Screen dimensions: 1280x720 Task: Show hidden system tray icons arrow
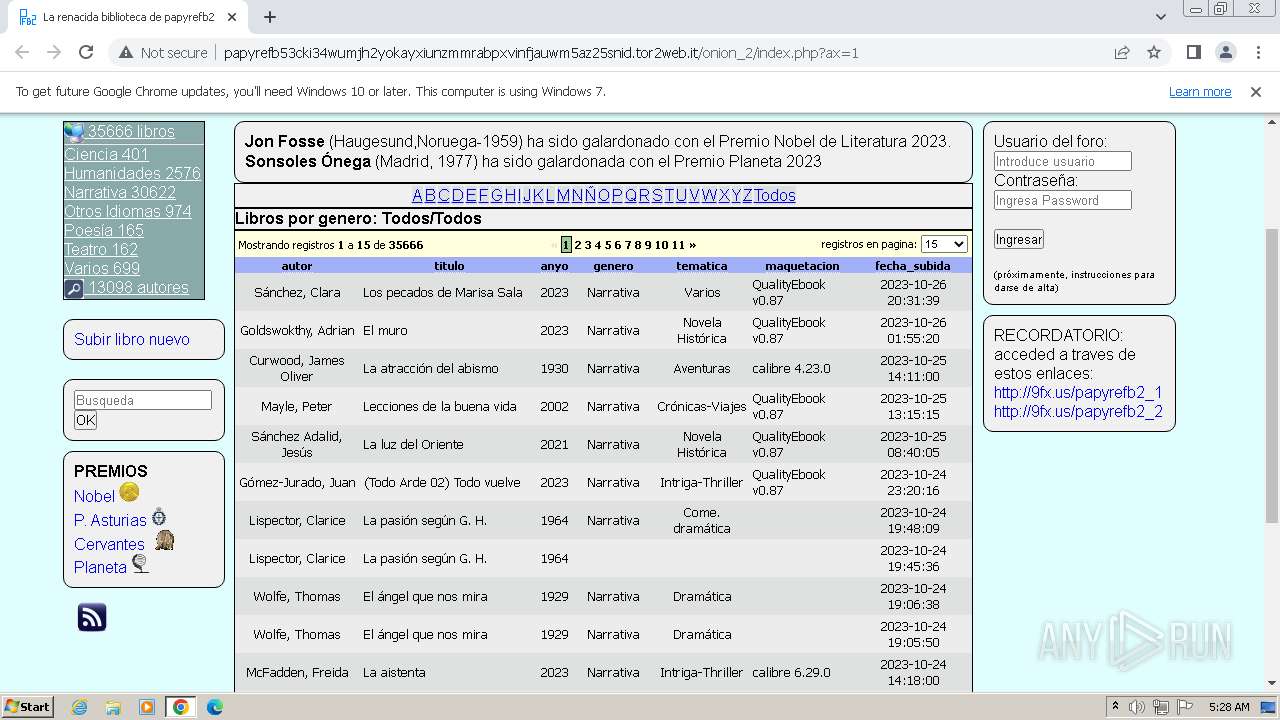click(1116, 706)
